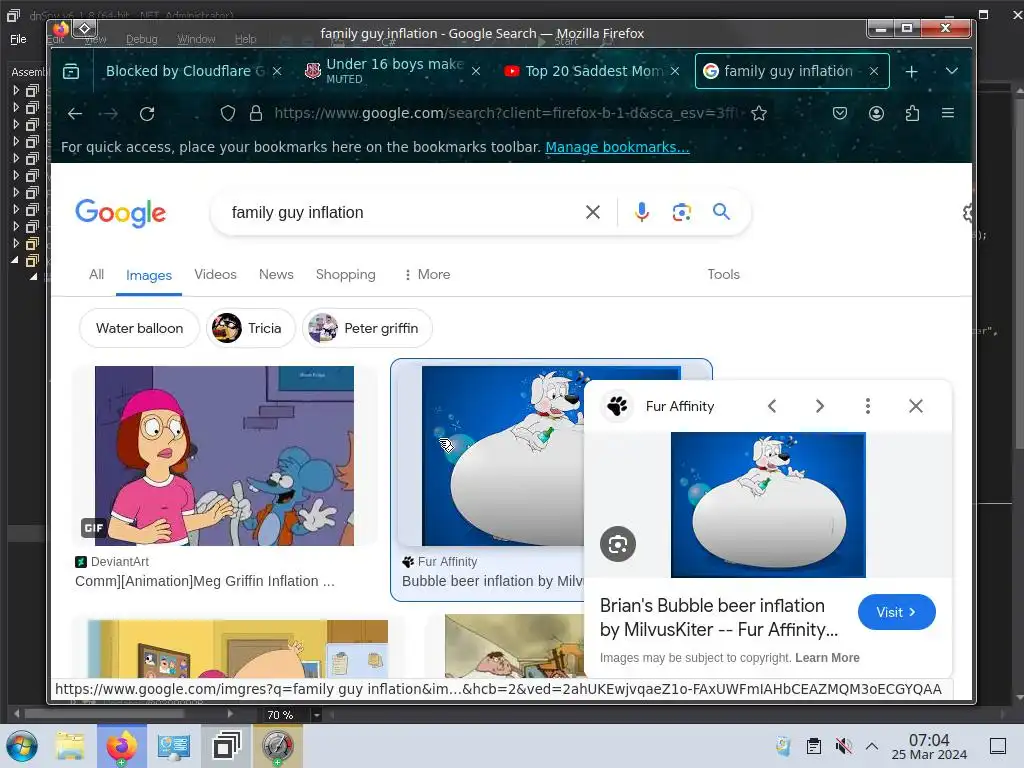The width and height of the screenshot is (1024, 768).
Task: Click the Show desktop notification button
Action: [x=998, y=746]
